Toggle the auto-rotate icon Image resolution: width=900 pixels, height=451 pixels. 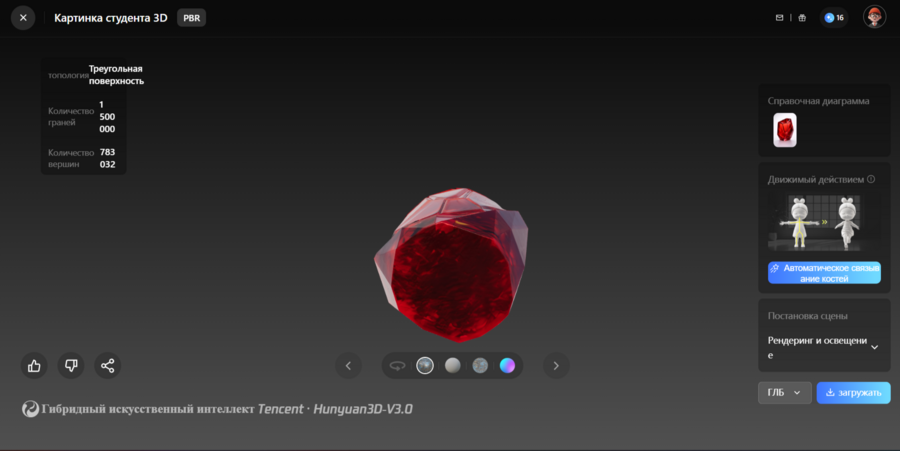397,366
